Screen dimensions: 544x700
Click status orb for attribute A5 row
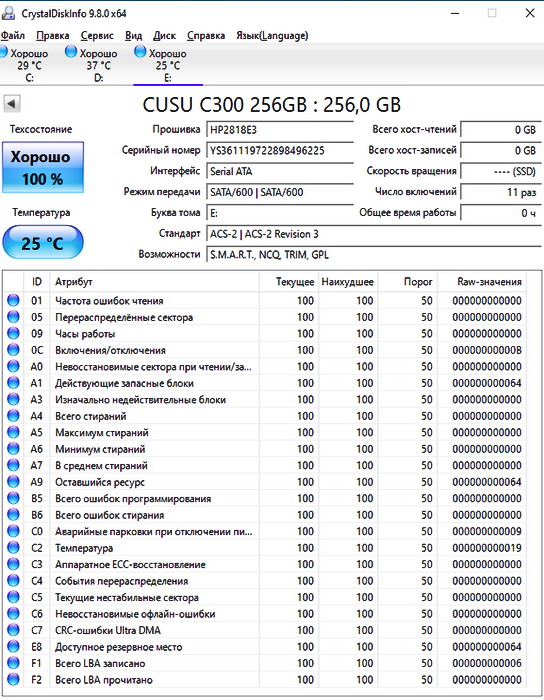click(13, 433)
